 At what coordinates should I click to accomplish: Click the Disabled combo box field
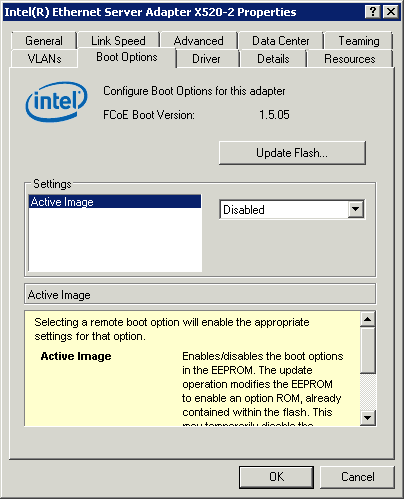(x=292, y=209)
